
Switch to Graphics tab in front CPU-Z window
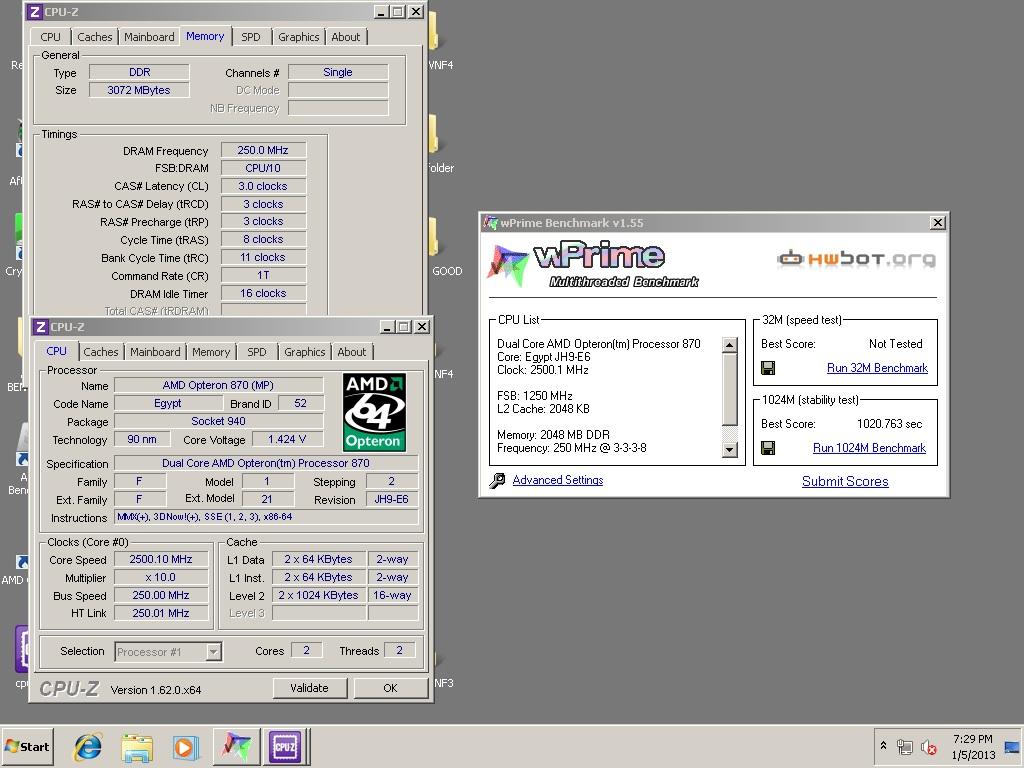point(304,352)
